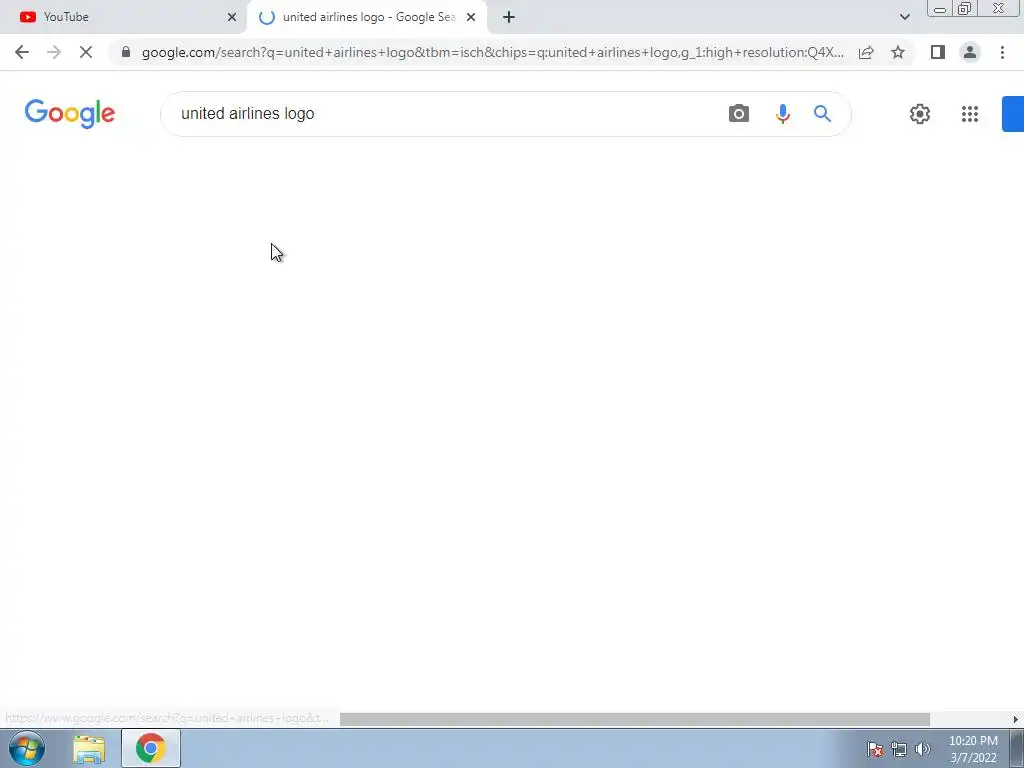Image resolution: width=1024 pixels, height=768 pixels.
Task: Click Show desktop button
Action: click(x=1017, y=748)
